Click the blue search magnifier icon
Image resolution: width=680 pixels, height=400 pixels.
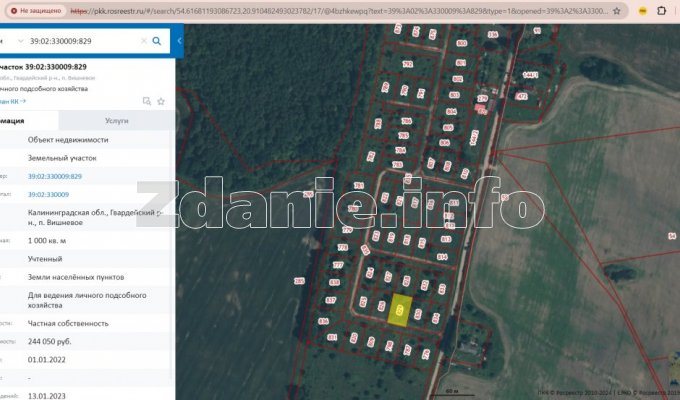[157, 41]
